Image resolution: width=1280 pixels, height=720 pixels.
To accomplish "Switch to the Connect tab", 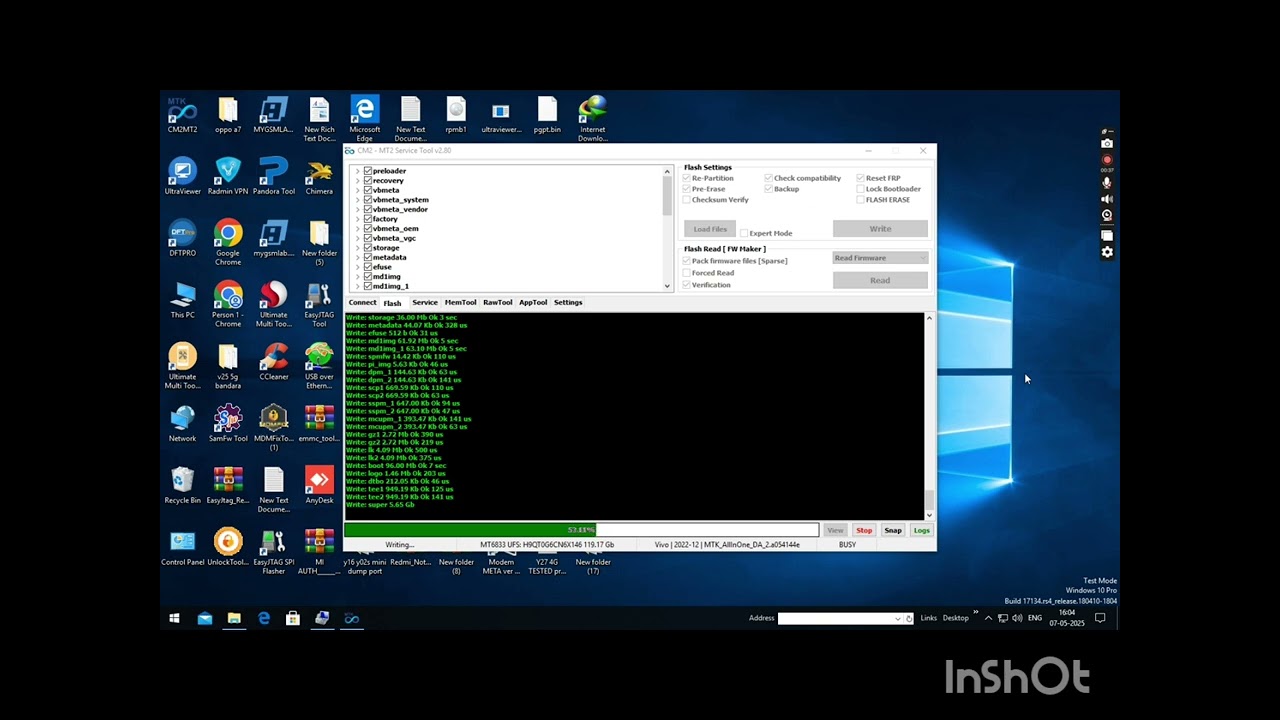I will 362,302.
